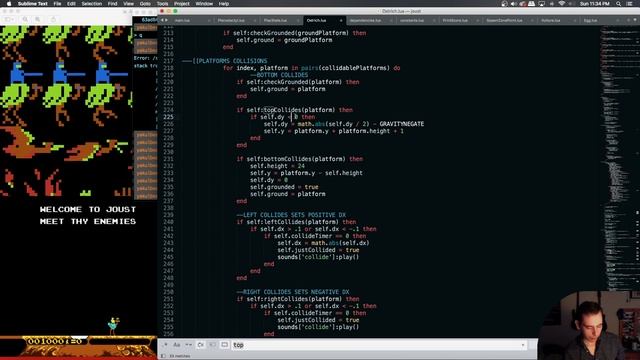Screen dimensions: 640x360
Task: Open the Tools menu
Action: click(162, 4)
